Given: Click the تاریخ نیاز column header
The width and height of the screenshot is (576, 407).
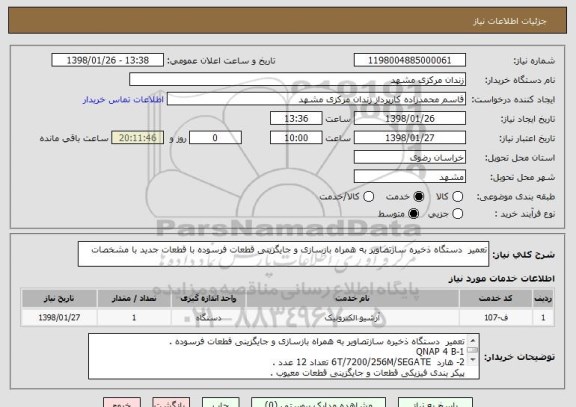Looking at the screenshot, I should [59, 298].
